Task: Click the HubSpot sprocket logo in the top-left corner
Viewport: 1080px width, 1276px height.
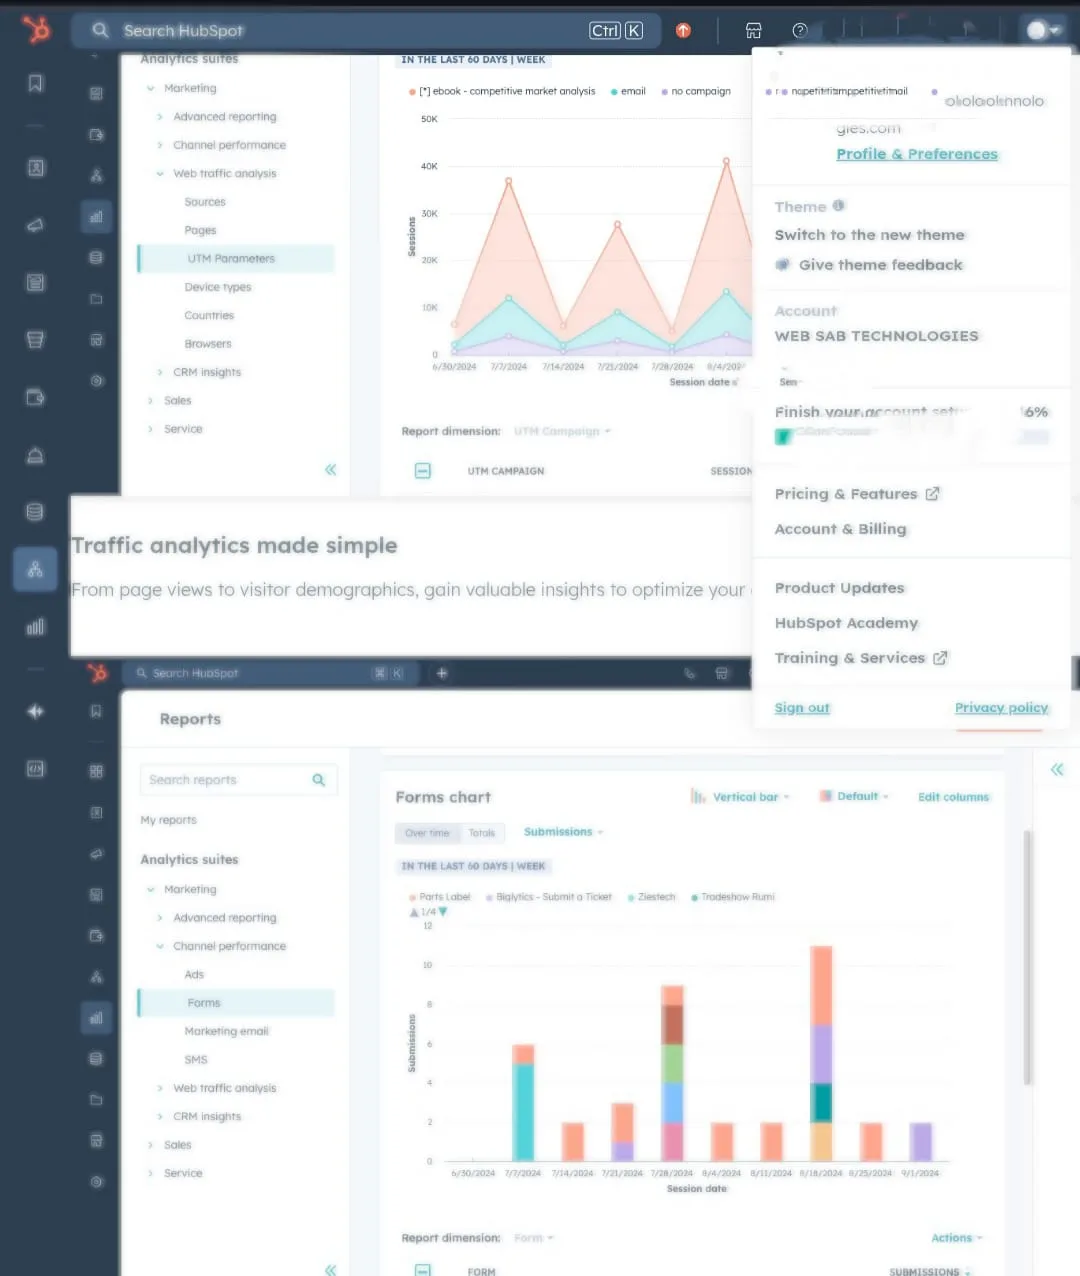Action: pos(36,30)
